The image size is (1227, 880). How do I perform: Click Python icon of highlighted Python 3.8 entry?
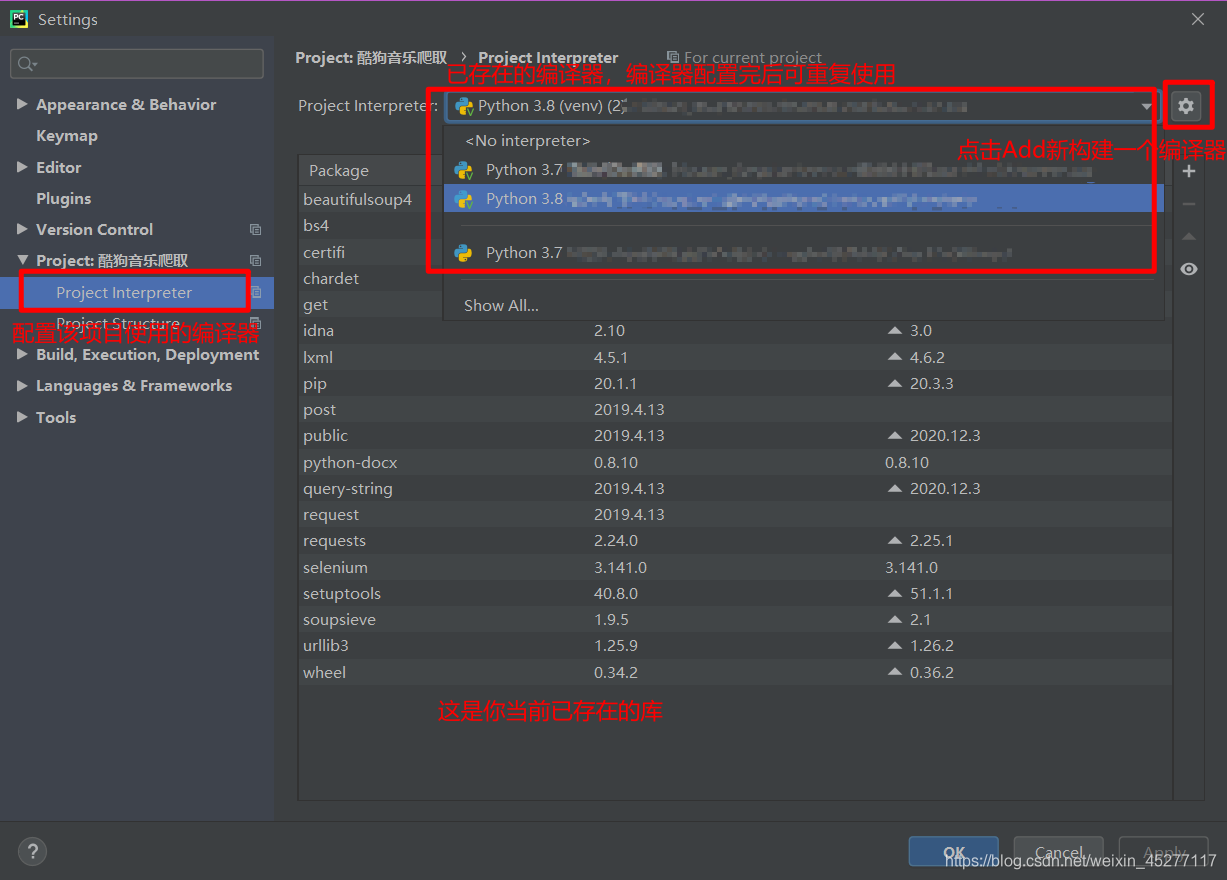[463, 199]
